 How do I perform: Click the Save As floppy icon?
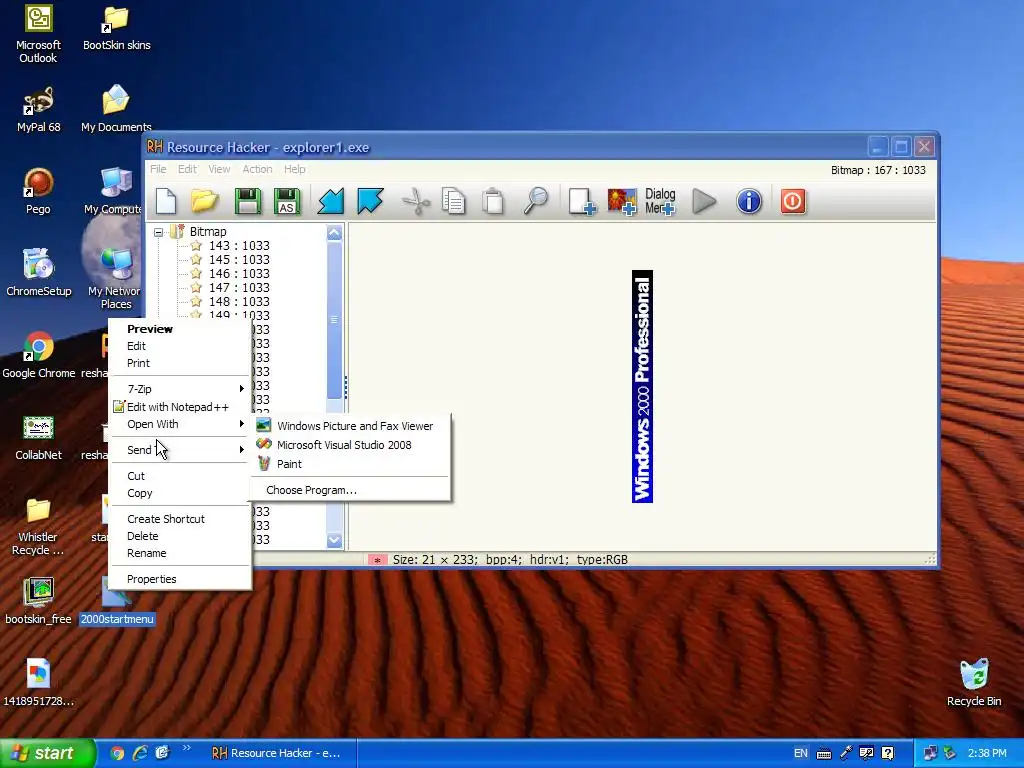(x=287, y=201)
